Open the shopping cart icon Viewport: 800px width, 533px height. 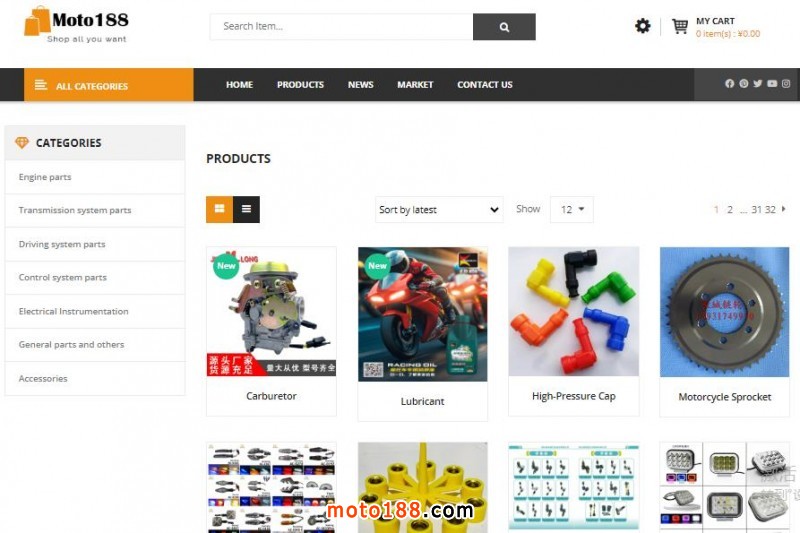pos(680,27)
